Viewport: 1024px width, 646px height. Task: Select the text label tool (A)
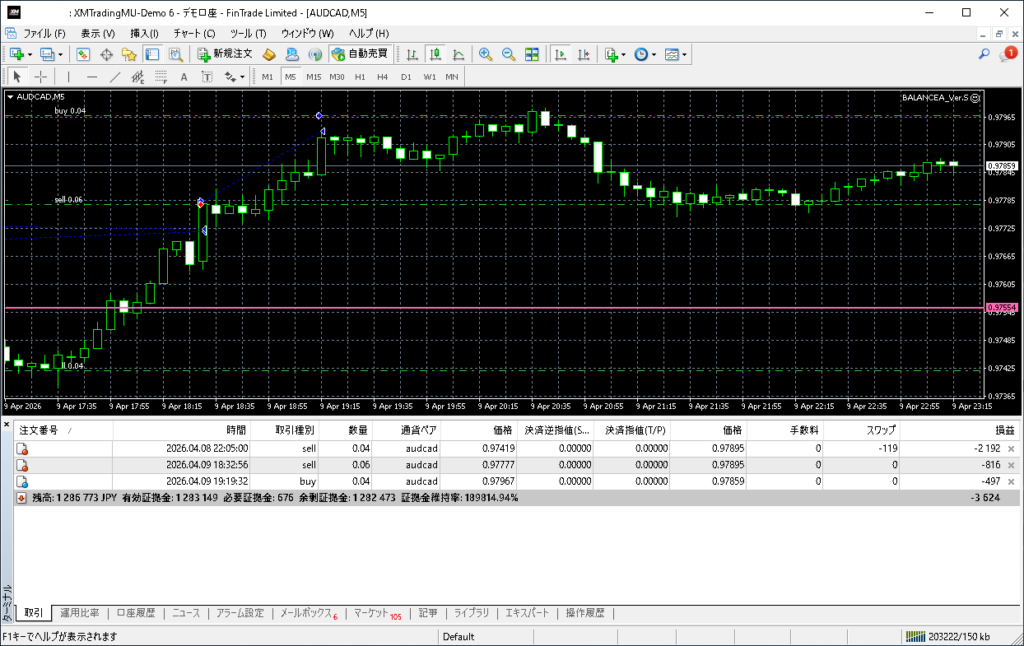pos(183,76)
